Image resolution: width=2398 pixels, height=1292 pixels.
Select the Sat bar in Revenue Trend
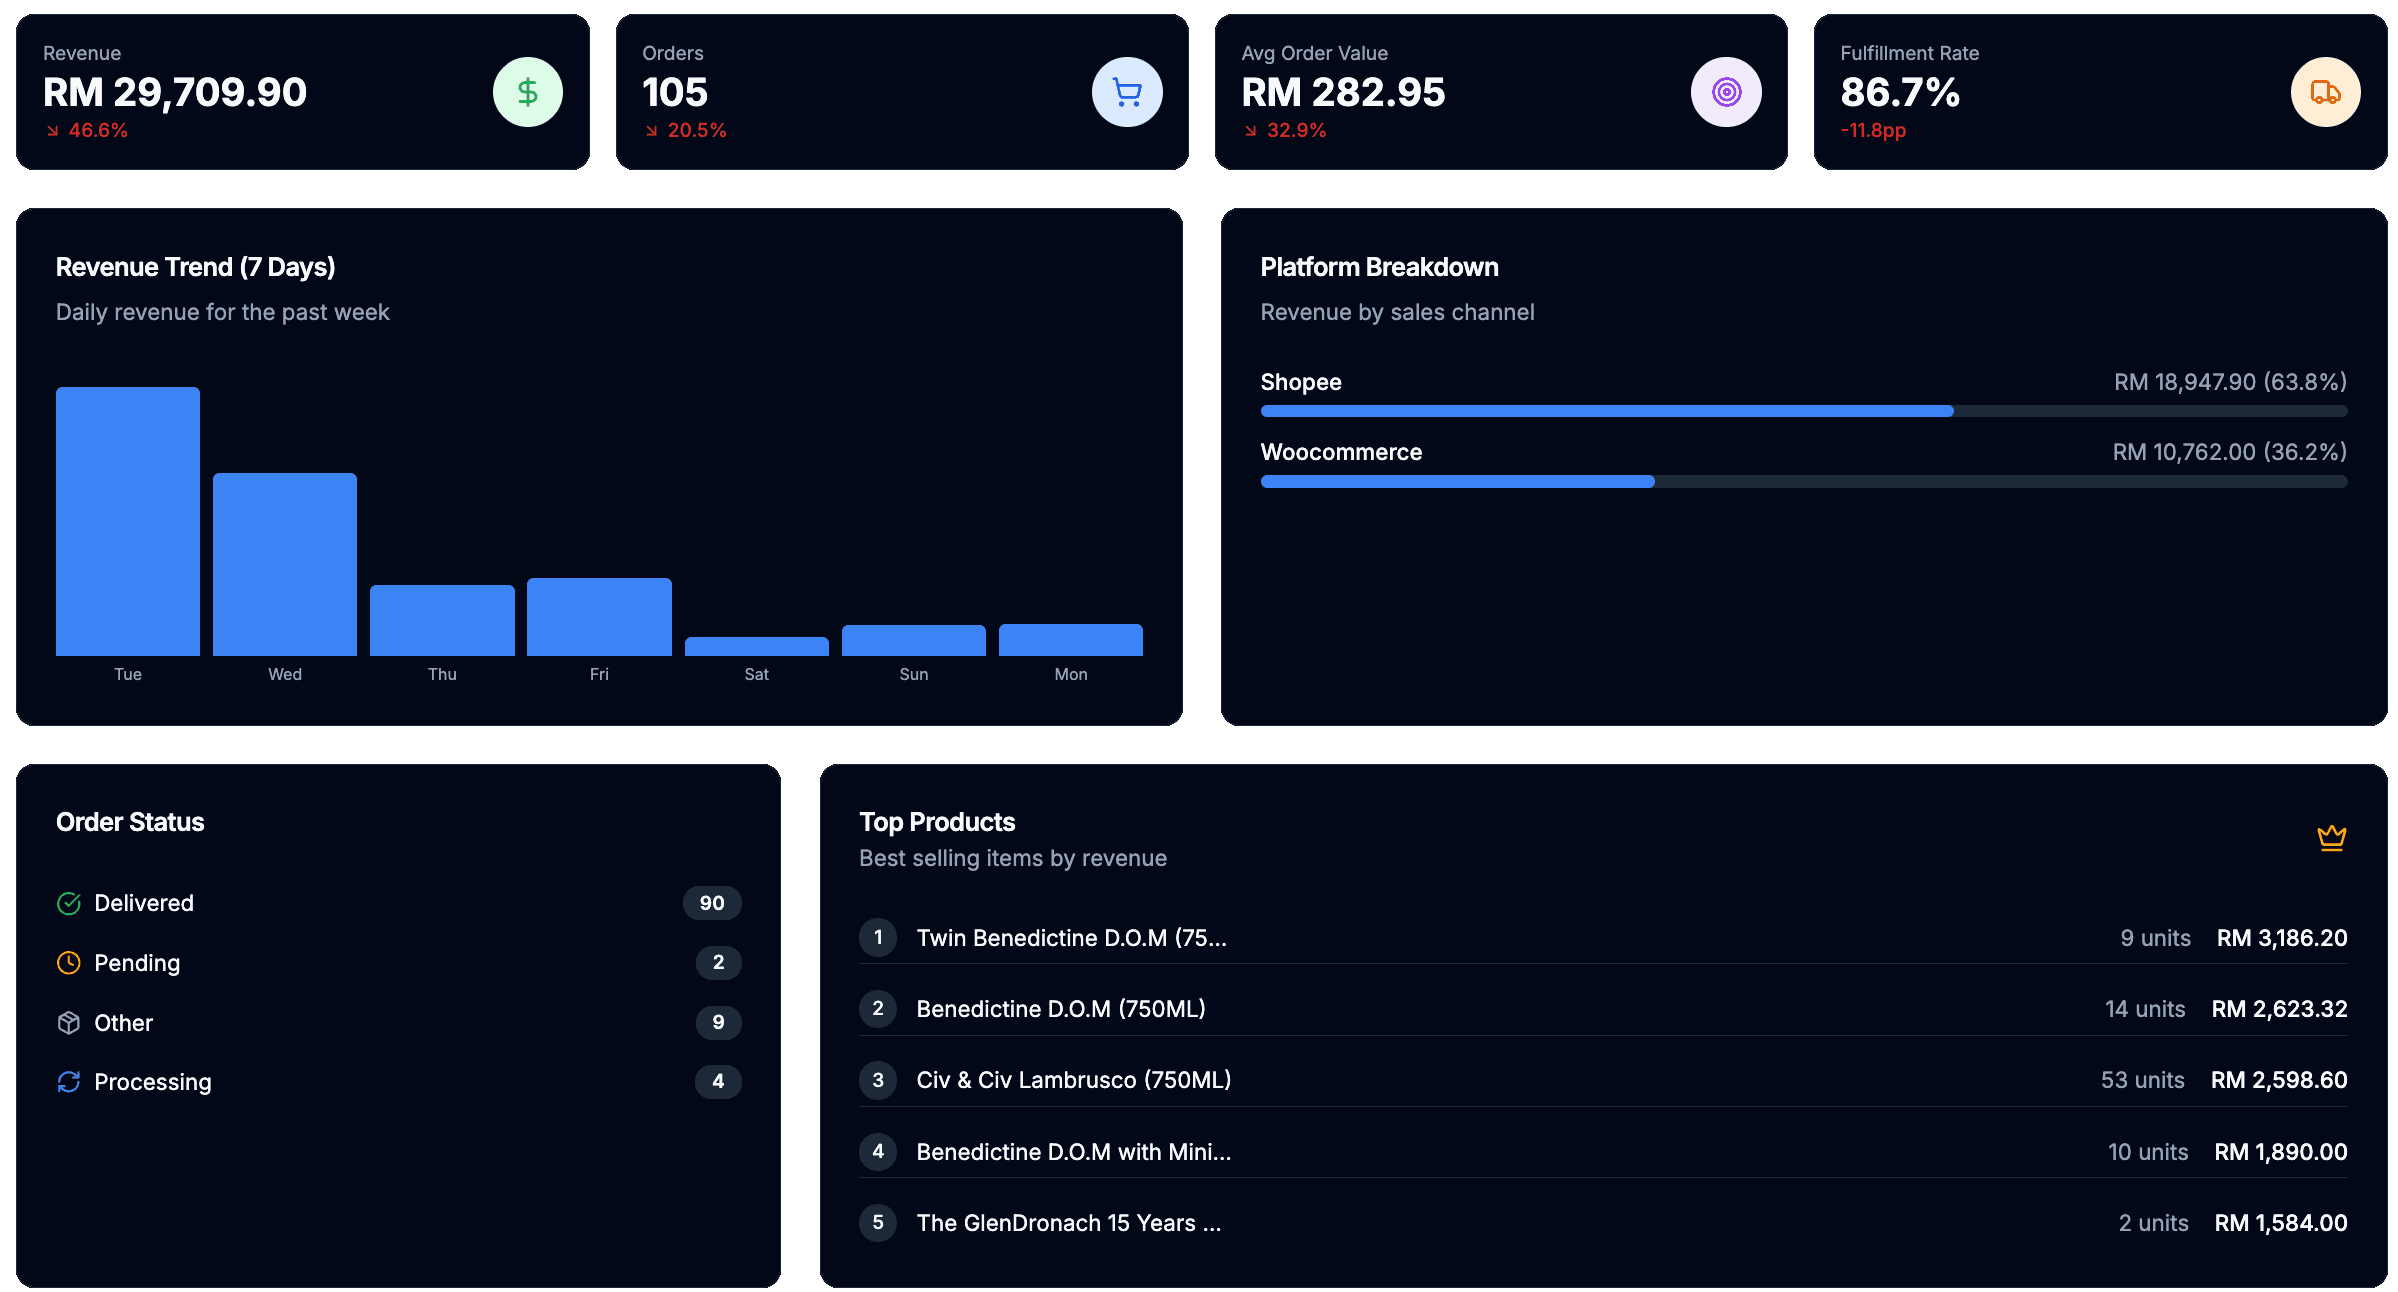pyautogui.click(x=757, y=646)
